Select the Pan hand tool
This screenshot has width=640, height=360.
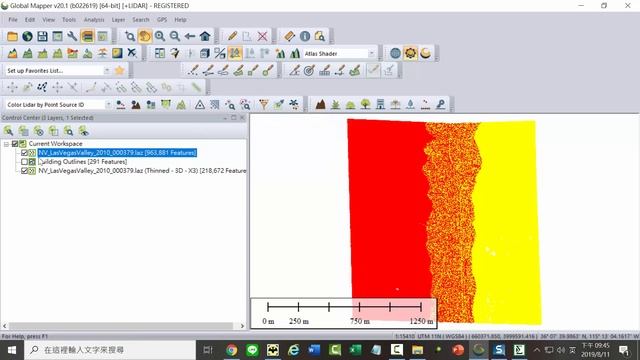[144, 36]
